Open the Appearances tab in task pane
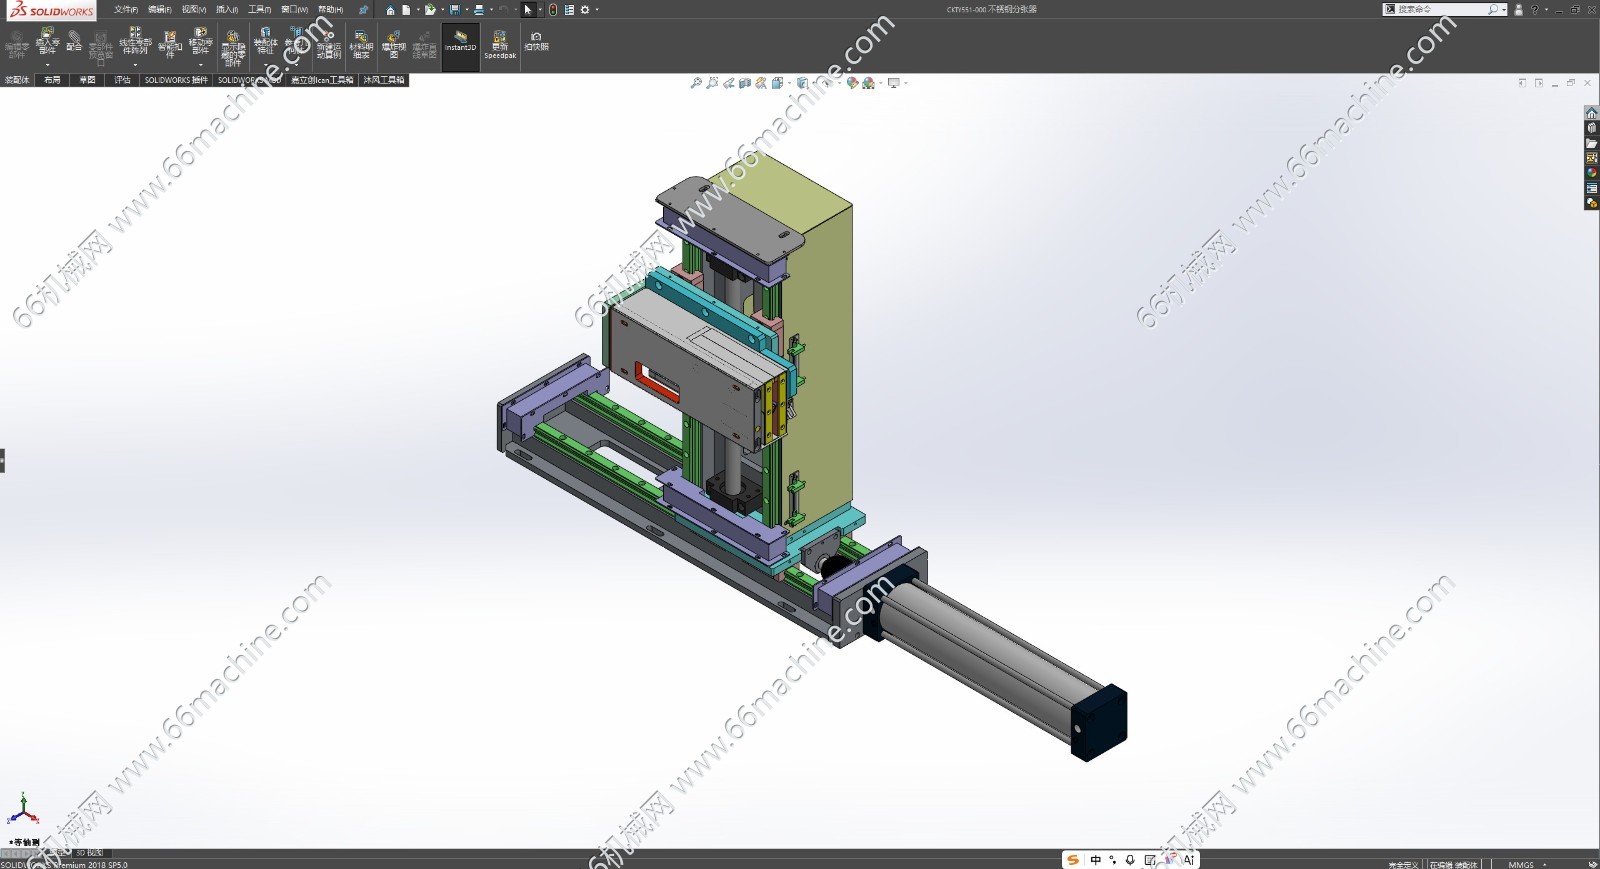This screenshot has height=869, width=1600. click(x=1591, y=173)
